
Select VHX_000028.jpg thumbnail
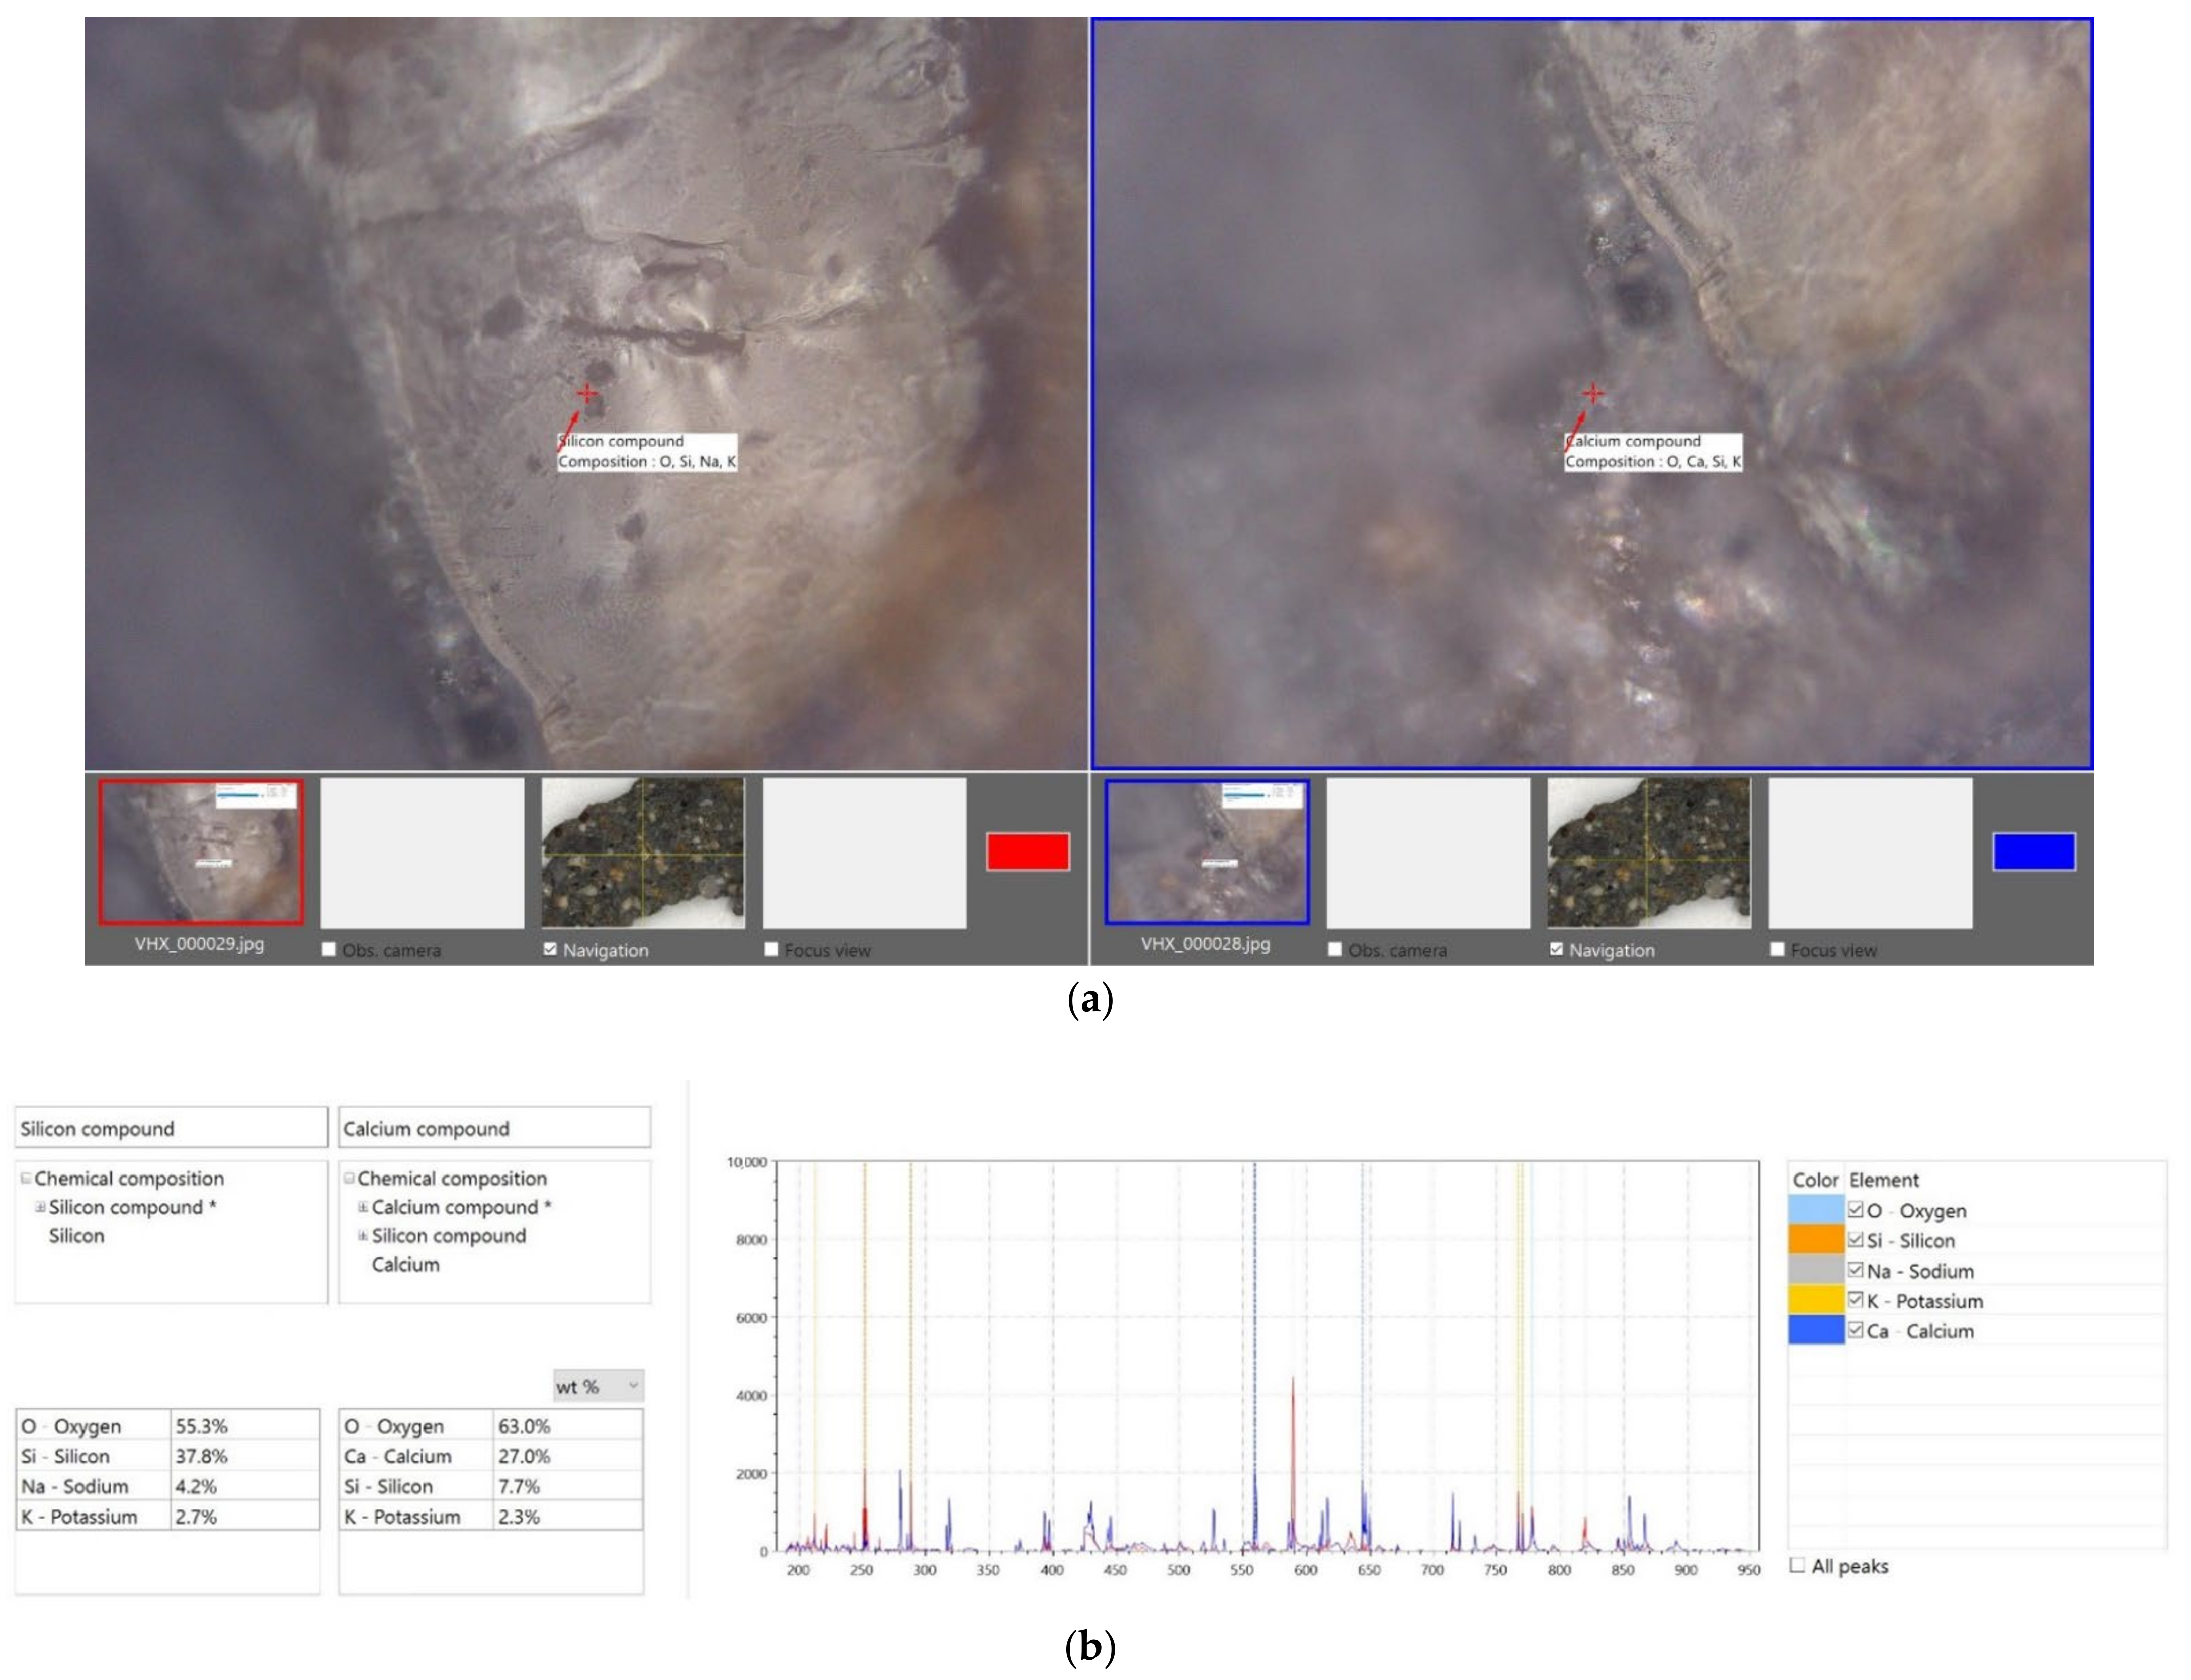1206,851
